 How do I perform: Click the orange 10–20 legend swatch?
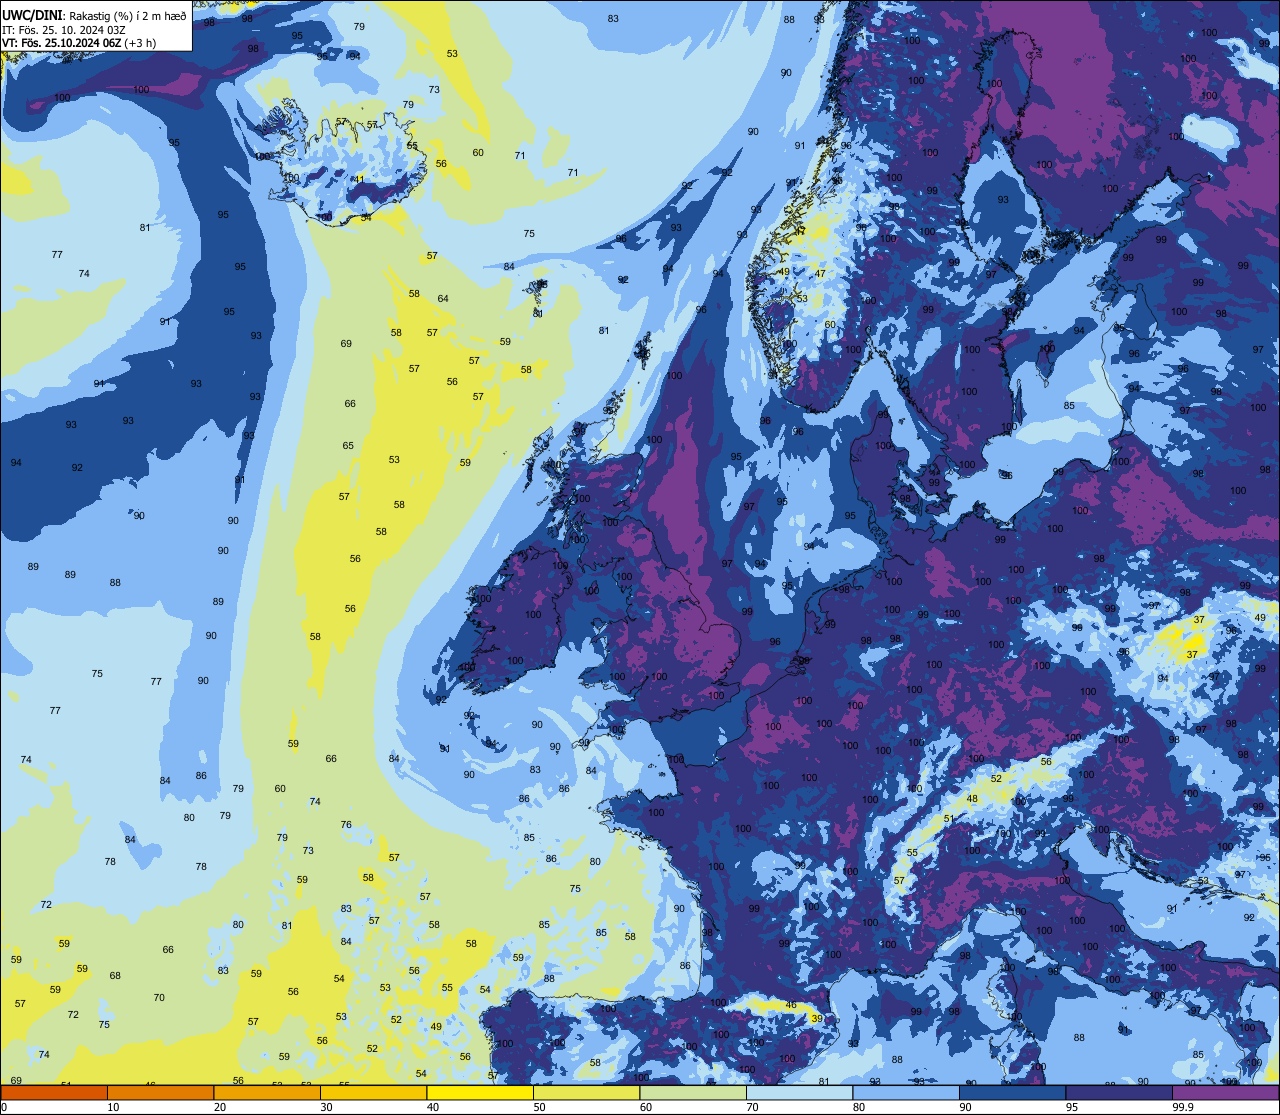[160, 1093]
